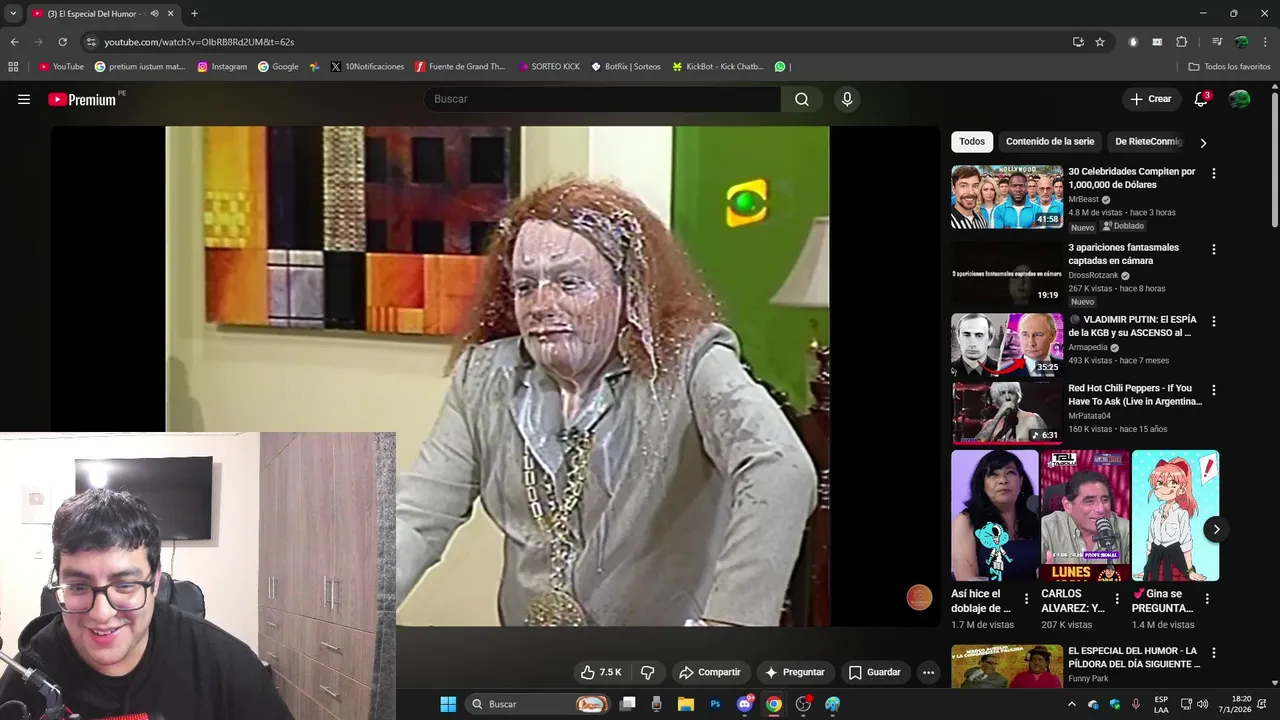View site information icon in address bar
This screenshot has height=720, width=1280.
(x=91, y=42)
